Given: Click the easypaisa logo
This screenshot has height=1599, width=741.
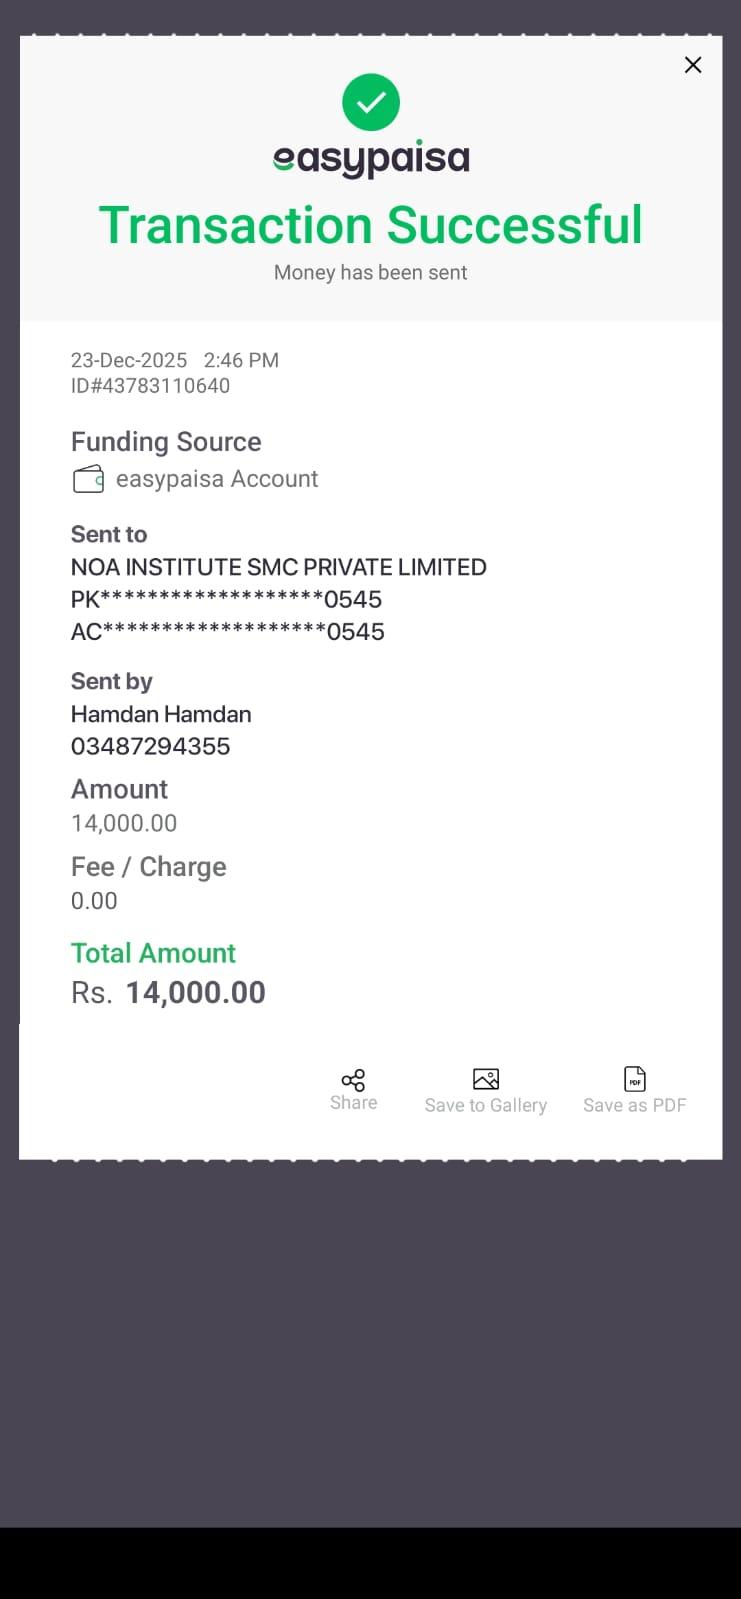Looking at the screenshot, I should tap(371, 159).
